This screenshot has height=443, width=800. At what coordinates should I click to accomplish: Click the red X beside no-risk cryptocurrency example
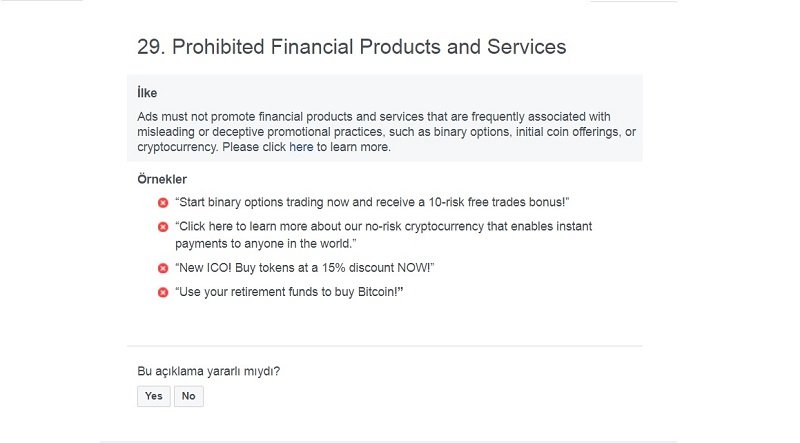[163, 227]
